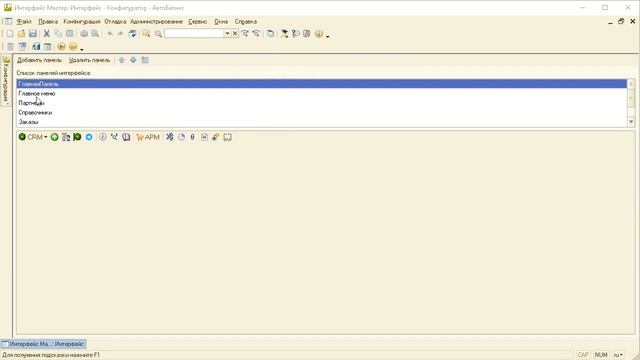Click the move panel up arrow icon
640x360 pixels.
coord(122,60)
